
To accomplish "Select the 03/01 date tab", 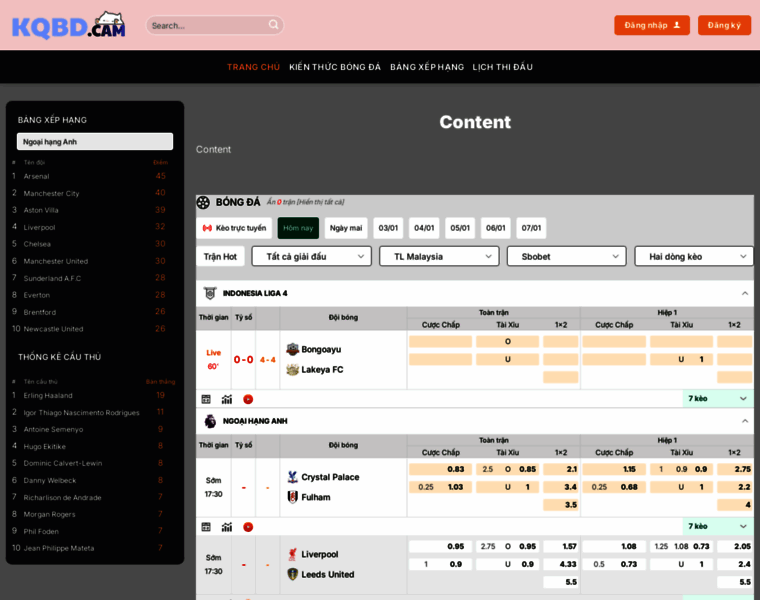I will (388, 228).
